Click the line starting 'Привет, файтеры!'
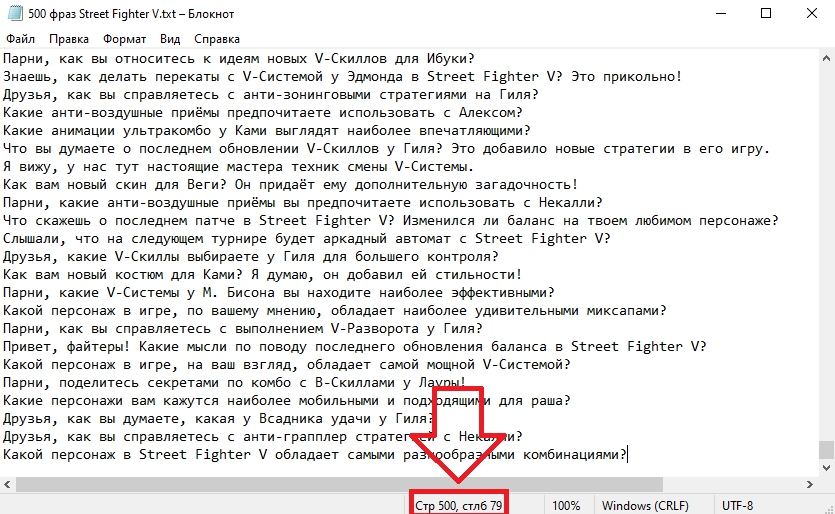Viewport: 835px width, 514px height. click(355, 347)
